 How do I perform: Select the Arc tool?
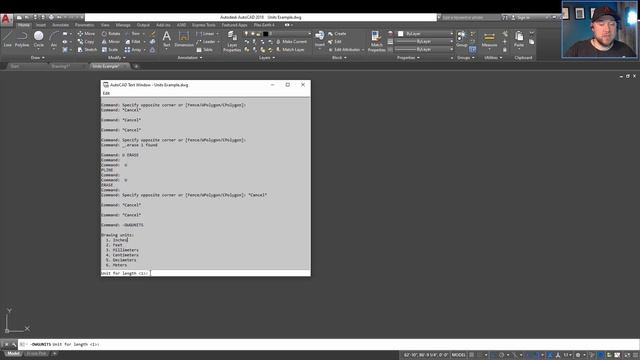[54, 39]
